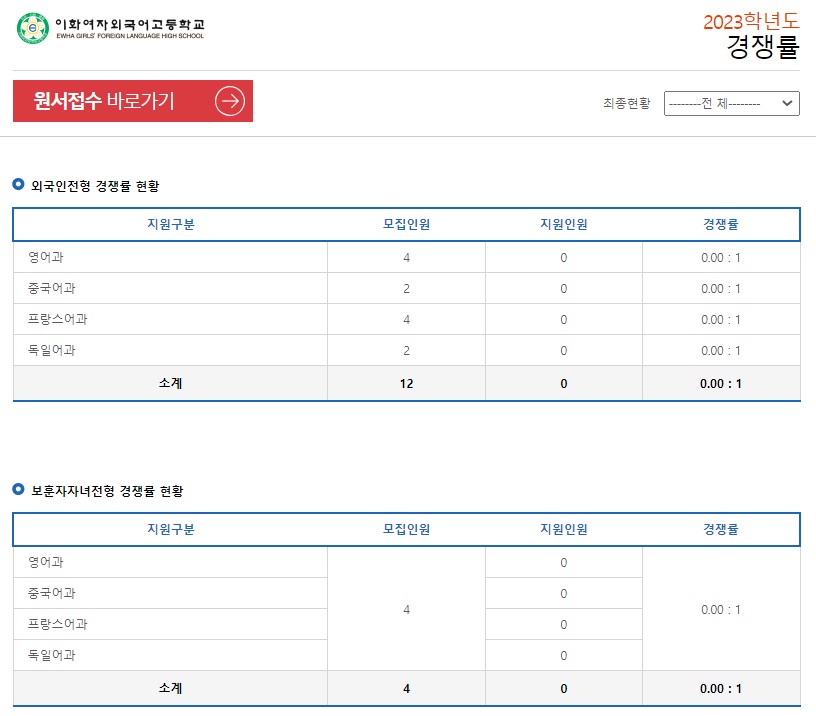
Task: Click the chevron arrow of the 전체 combo box
Action: [x=787, y=103]
